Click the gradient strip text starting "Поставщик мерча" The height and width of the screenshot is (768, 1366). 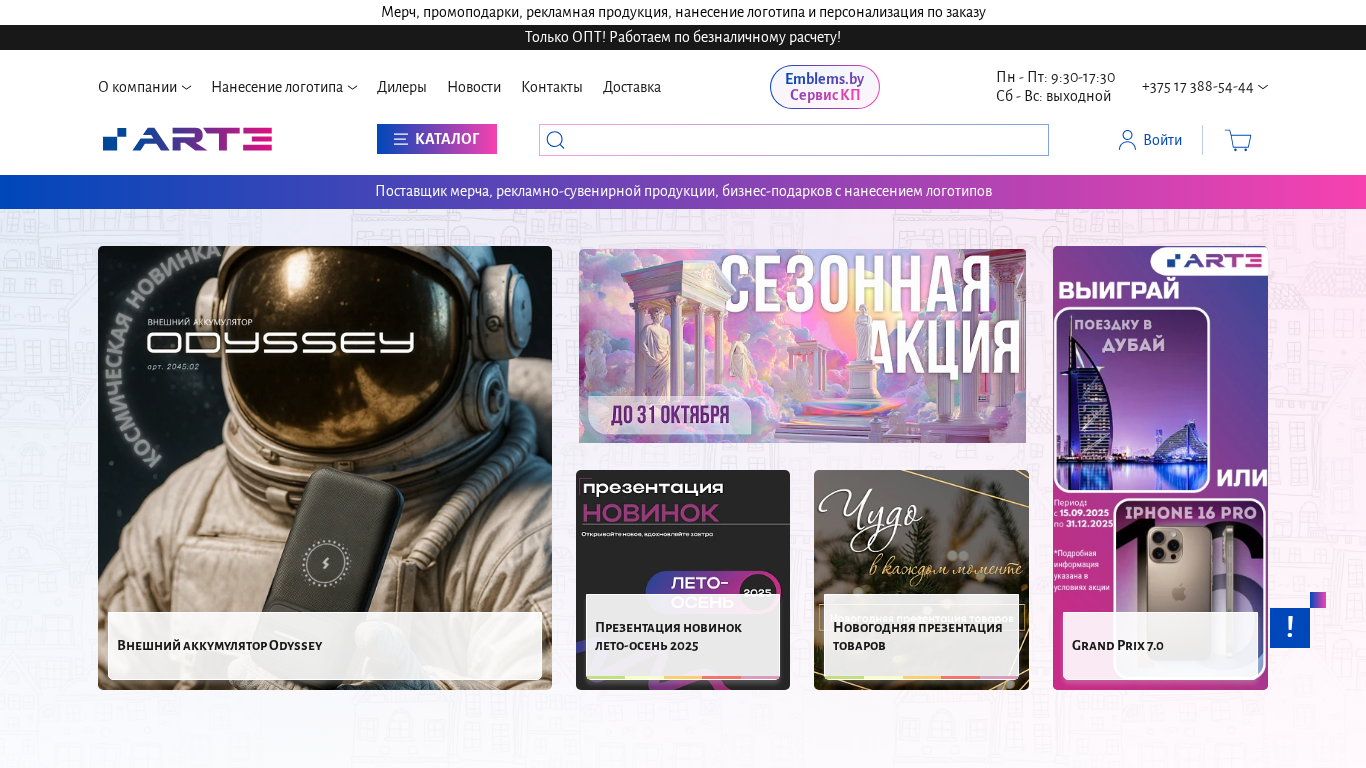pos(683,191)
